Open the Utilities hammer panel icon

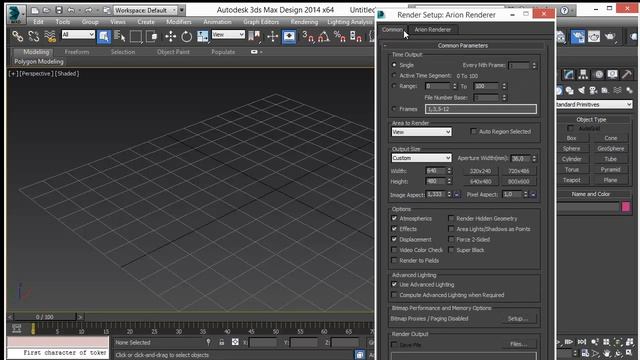coord(627,74)
